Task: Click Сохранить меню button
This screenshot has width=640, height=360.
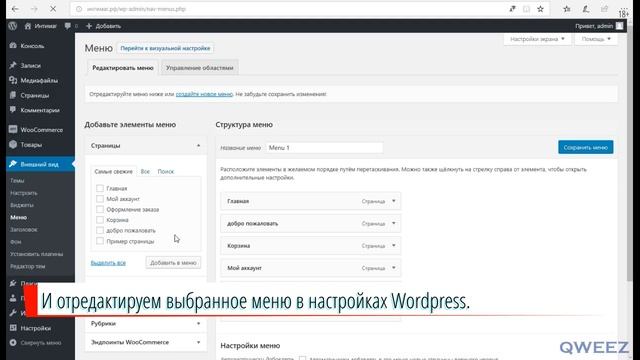Action: click(x=585, y=147)
